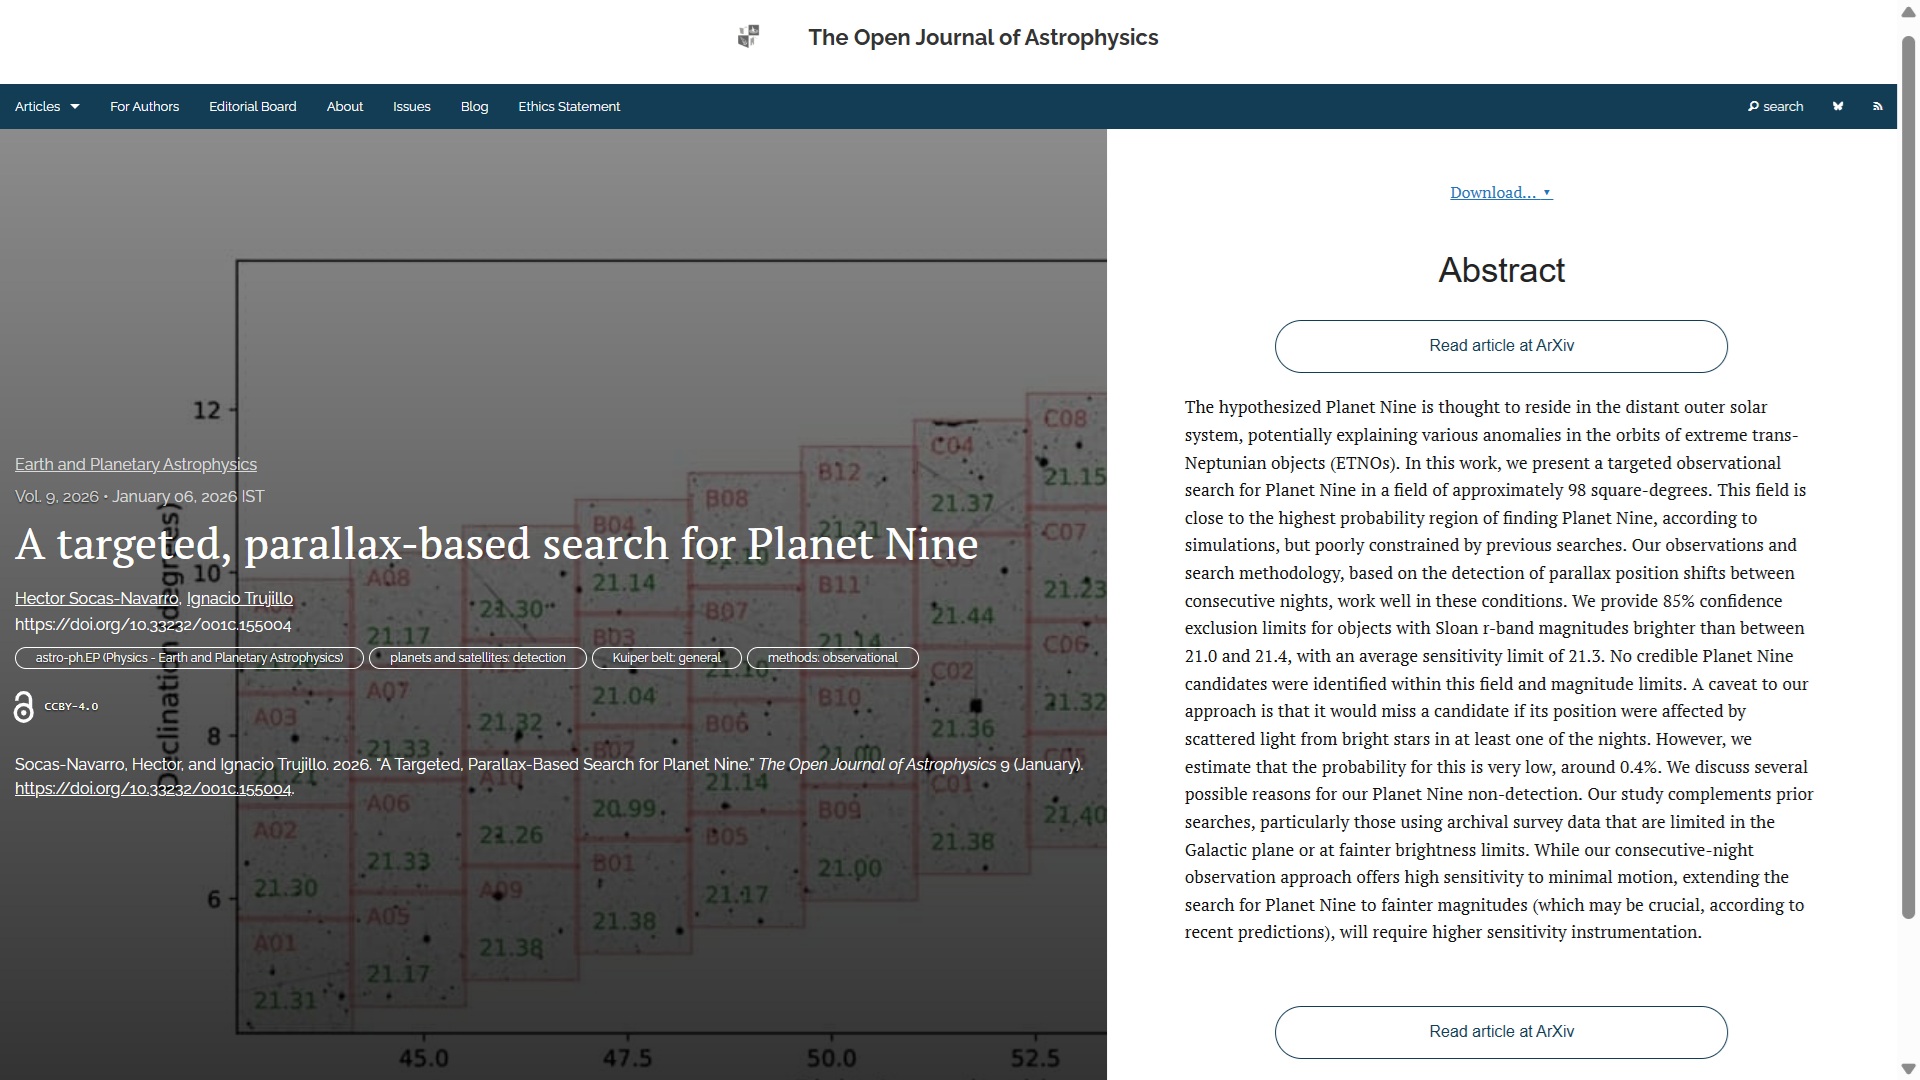The width and height of the screenshot is (1920, 1080).
Task: Click the bottom Read article at ArXiv button
Action: click(1500, 1032)
